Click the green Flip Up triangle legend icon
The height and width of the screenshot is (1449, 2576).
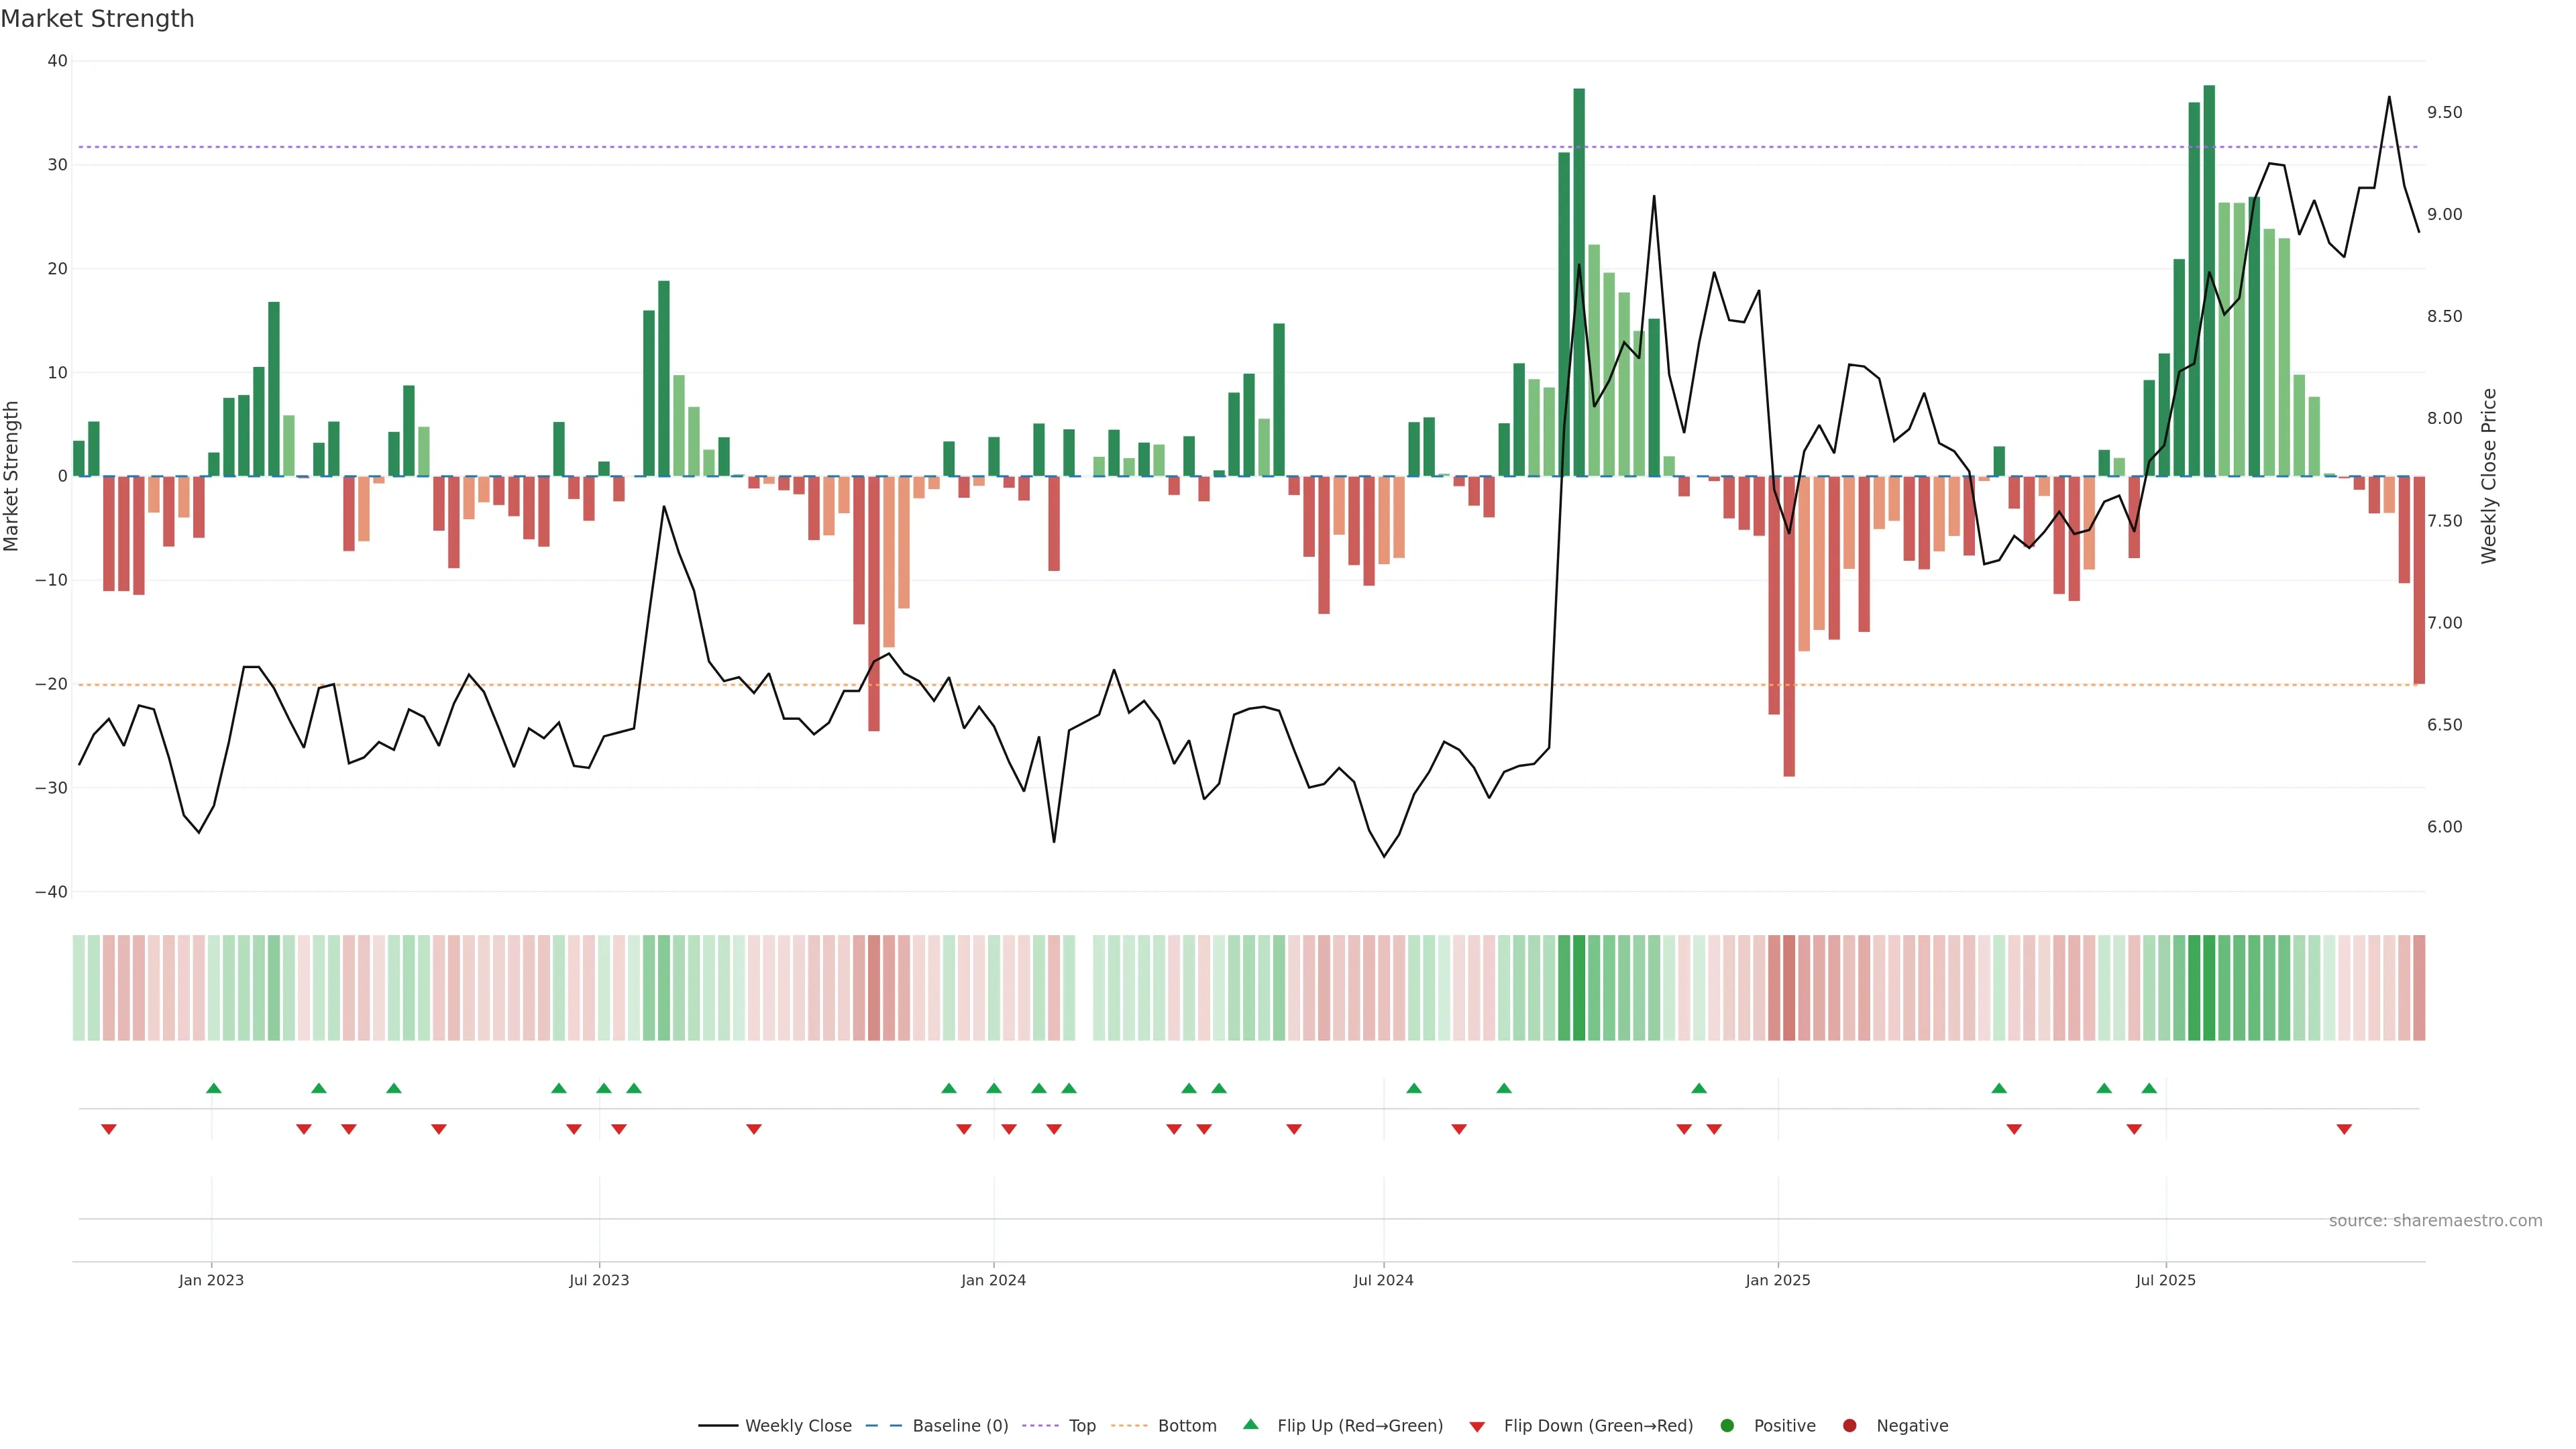1250,1425
